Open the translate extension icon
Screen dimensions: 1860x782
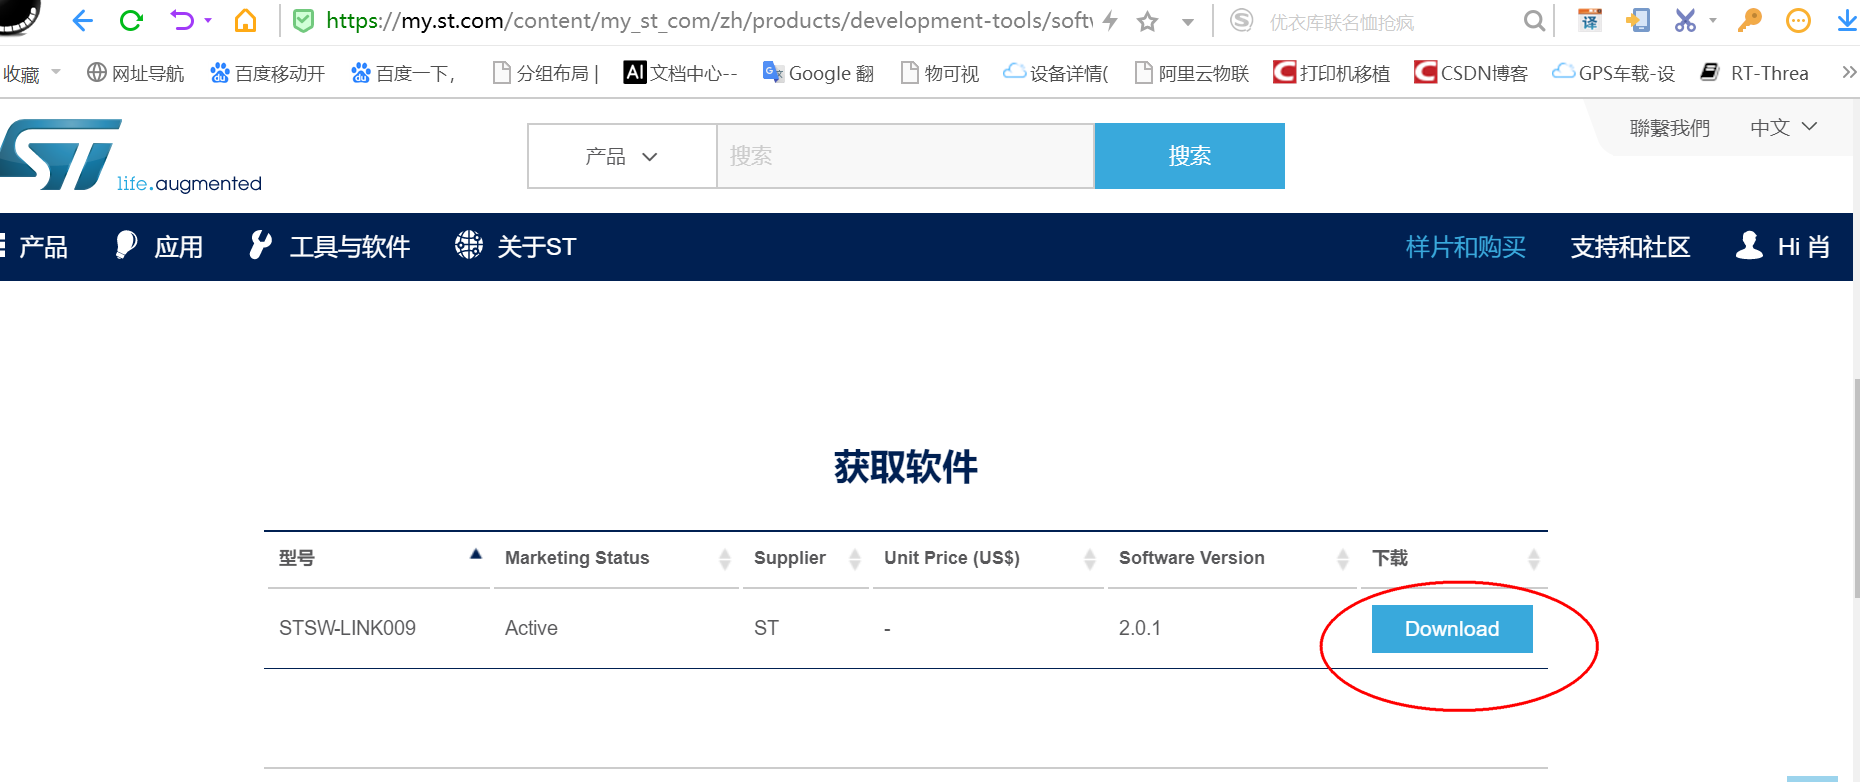pos(1590,20)
